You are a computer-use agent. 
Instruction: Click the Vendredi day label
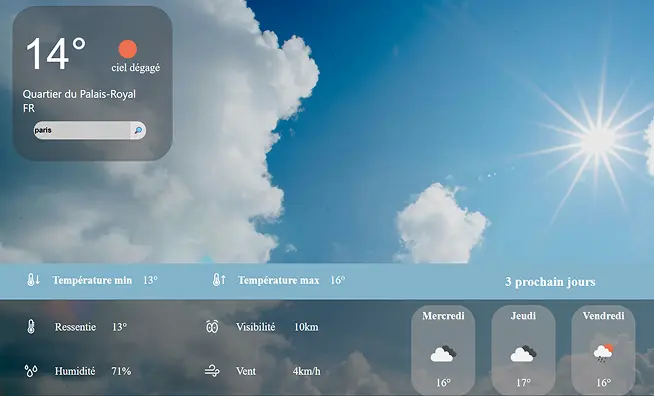[x=604, y=316]
